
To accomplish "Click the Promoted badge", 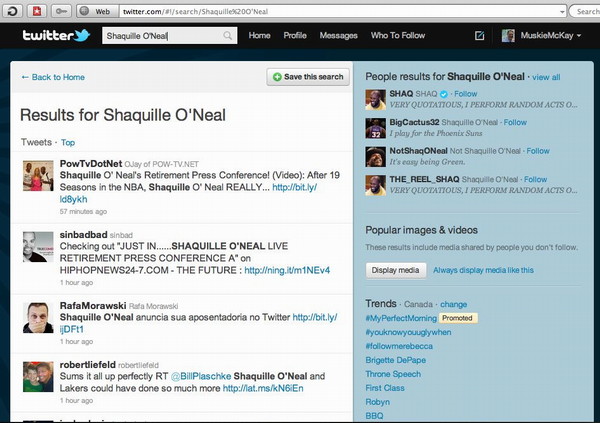I will 458,318.
